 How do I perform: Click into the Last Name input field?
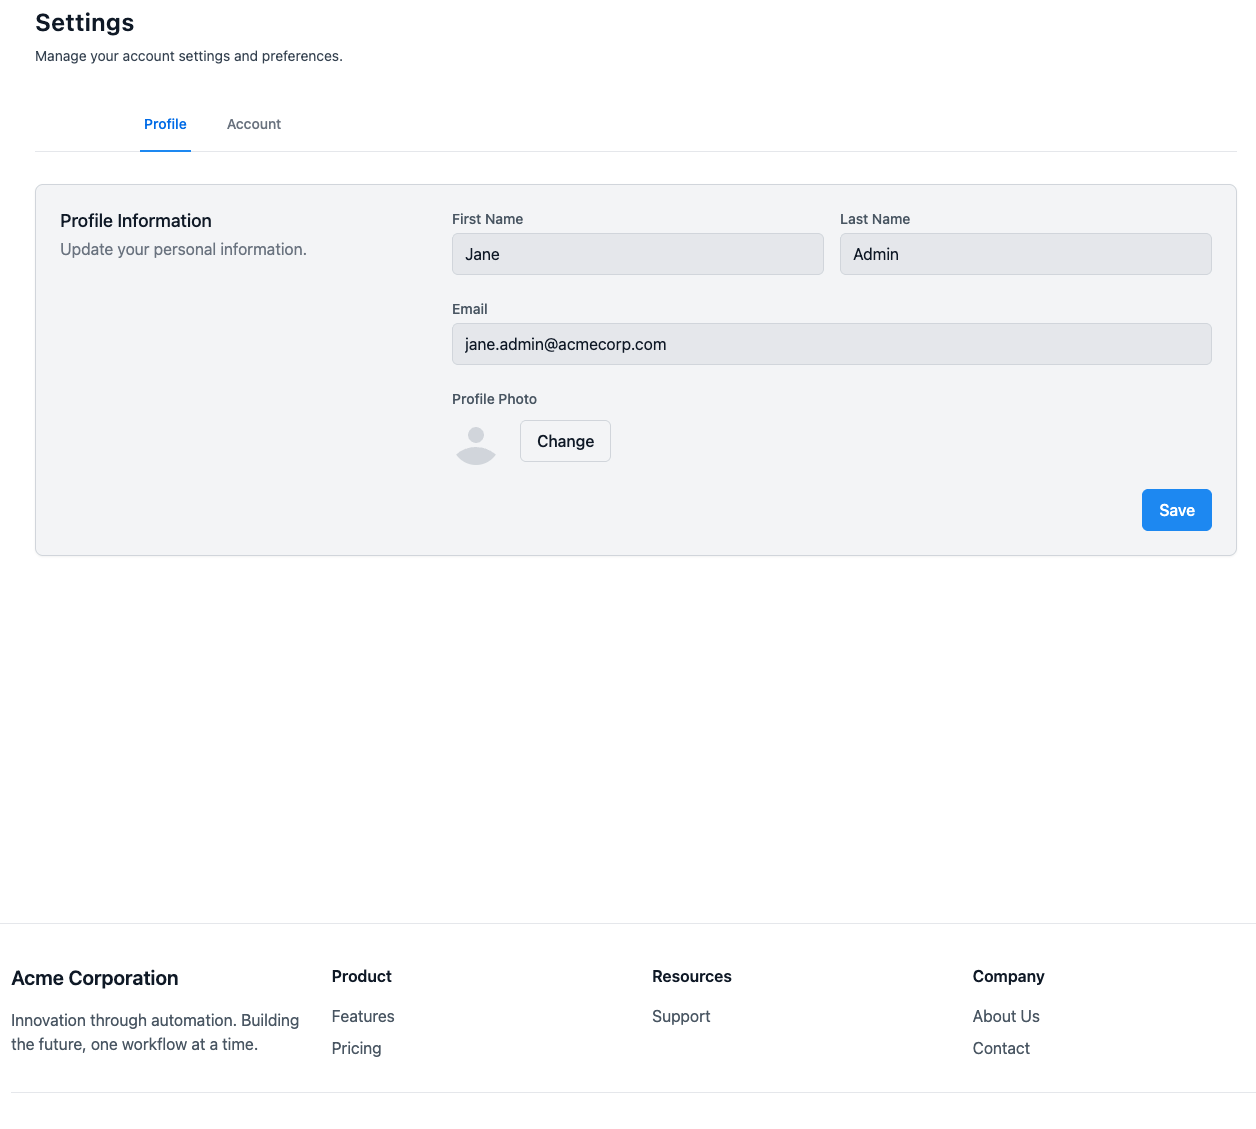pyautogui.click(x=1025, y=254)
